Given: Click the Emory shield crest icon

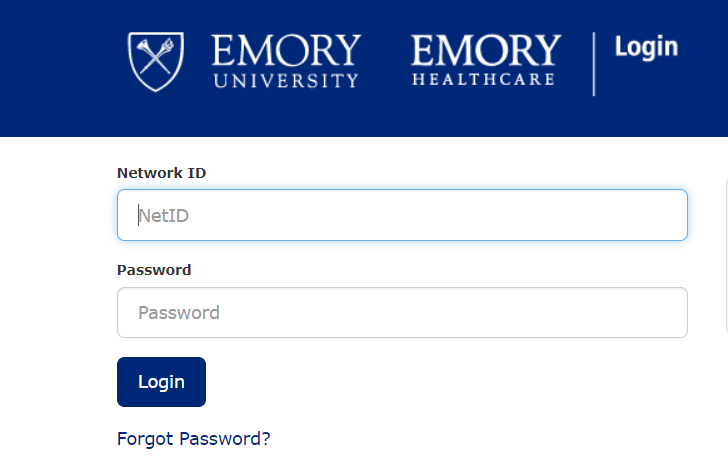Looking at the screenshot, I should click(x=157, y=61).
